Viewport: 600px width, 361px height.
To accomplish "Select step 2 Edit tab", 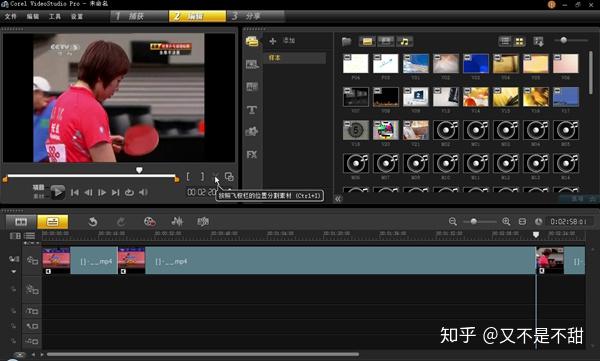I will 197,16.
